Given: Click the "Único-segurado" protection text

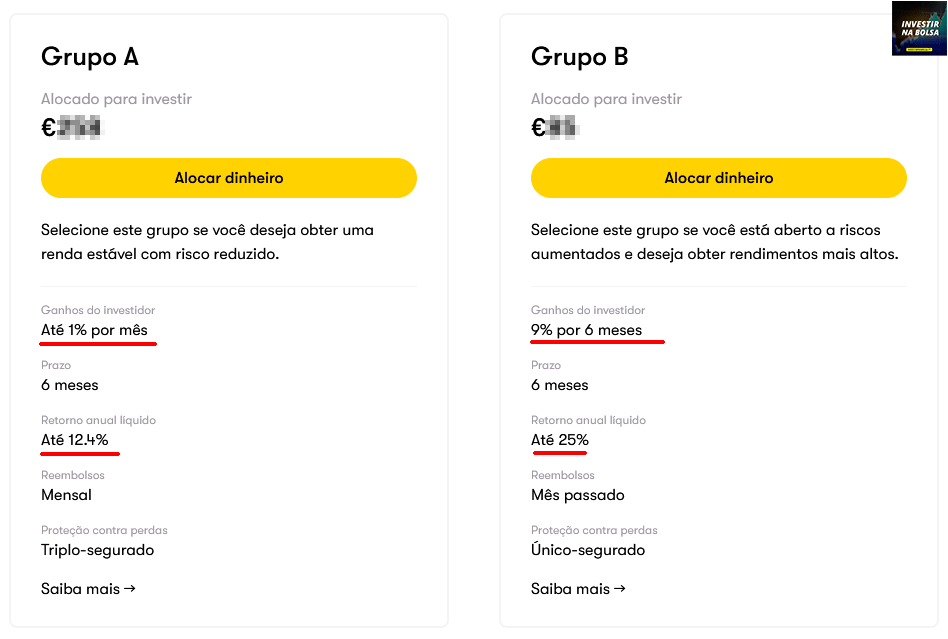Looking at the screenshot, I should 588,550.
